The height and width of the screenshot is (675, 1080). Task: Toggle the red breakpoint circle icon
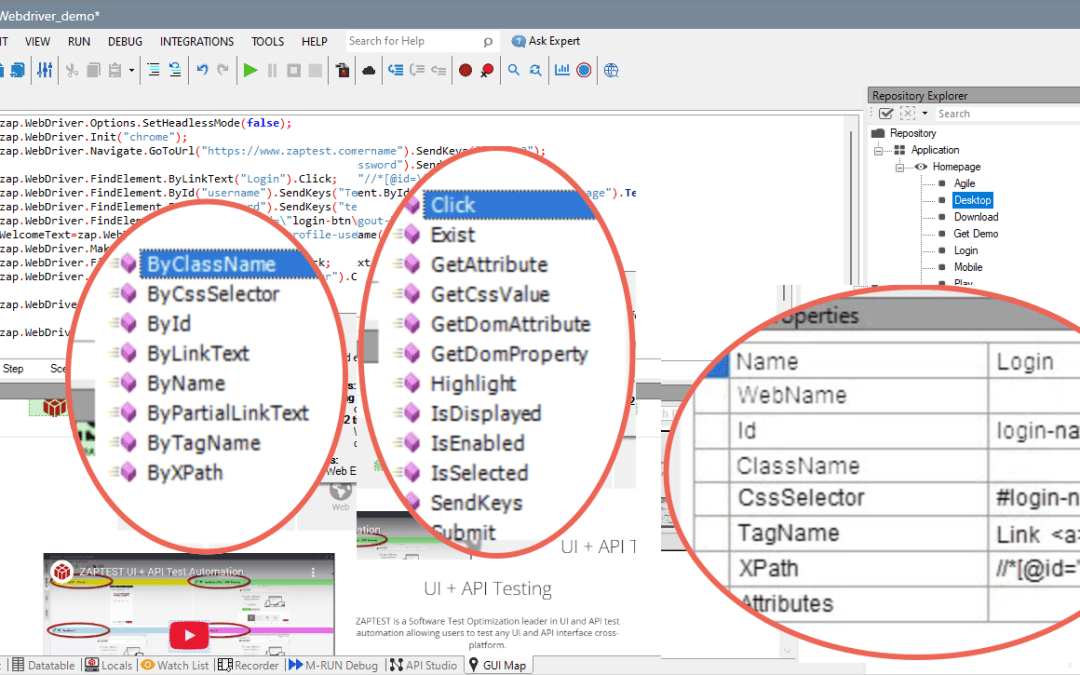point(466,70)
